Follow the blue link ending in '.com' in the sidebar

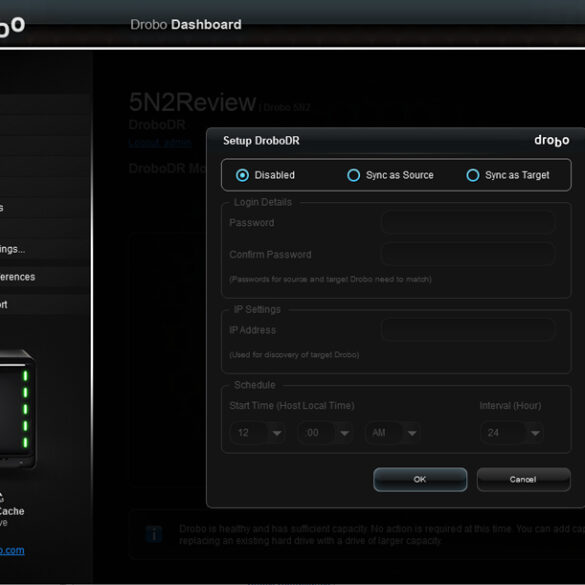pos(12,550)
